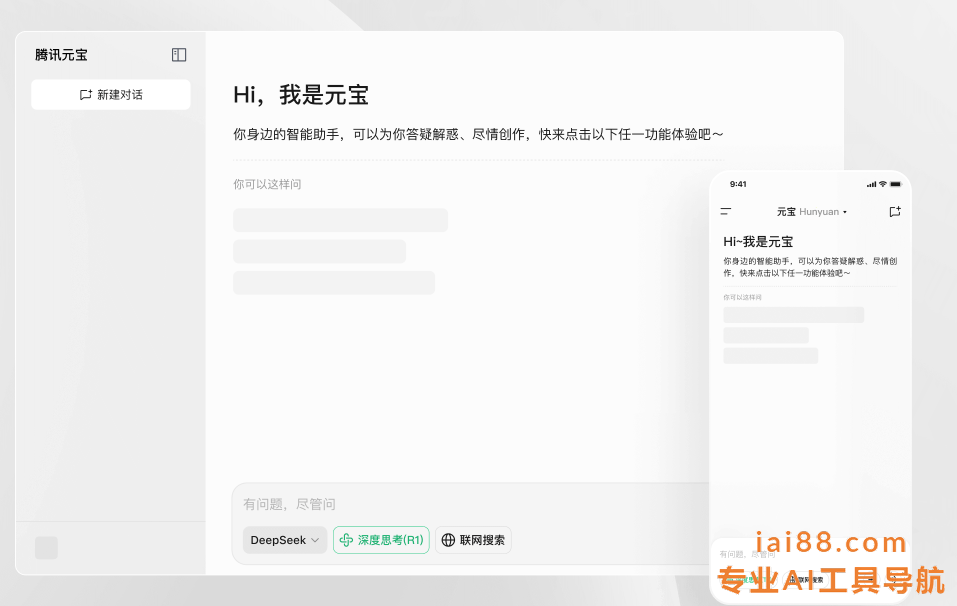Click the 你可以这样问 label on desktop

coord(267,184)
